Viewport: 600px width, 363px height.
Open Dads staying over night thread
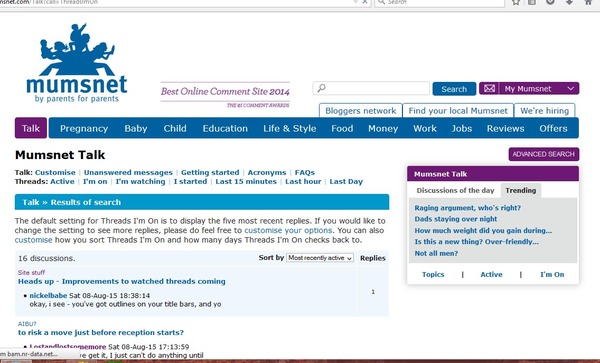tap(456, 219)
